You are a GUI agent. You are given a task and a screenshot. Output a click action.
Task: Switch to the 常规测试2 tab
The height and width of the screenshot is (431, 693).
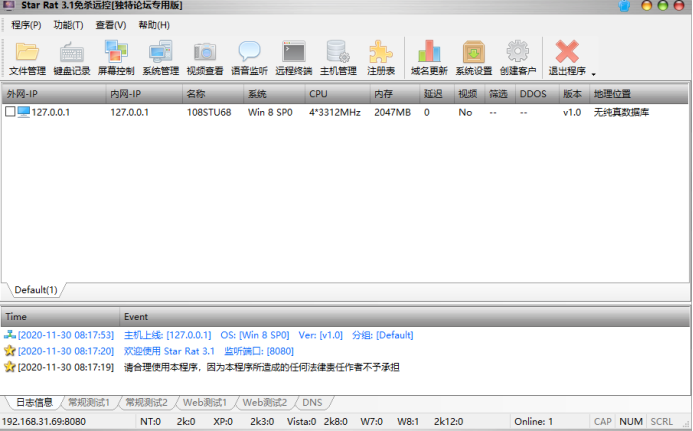(x=146, y=402)
